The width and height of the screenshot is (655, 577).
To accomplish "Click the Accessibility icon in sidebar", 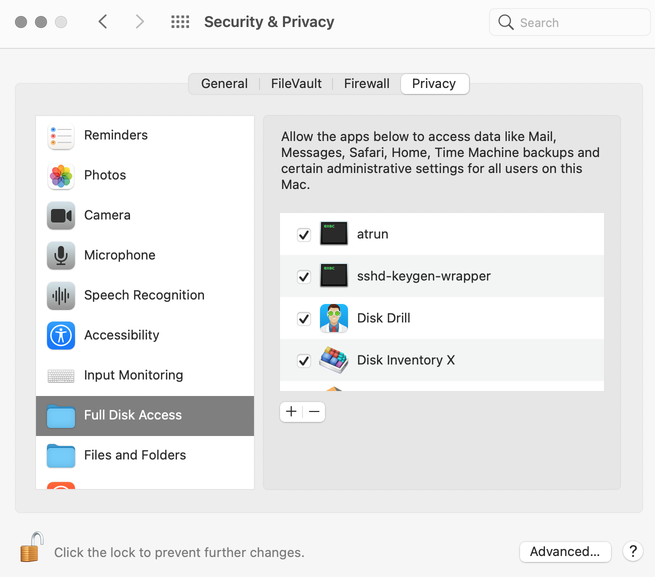I will click(x=61, y=336).
